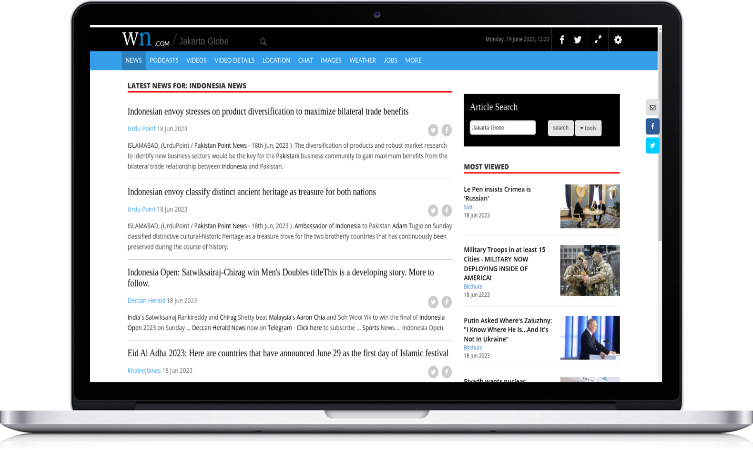Click the Facebook share button on side bar
Viewport: 753px width, 450px height.
point(653,126)
